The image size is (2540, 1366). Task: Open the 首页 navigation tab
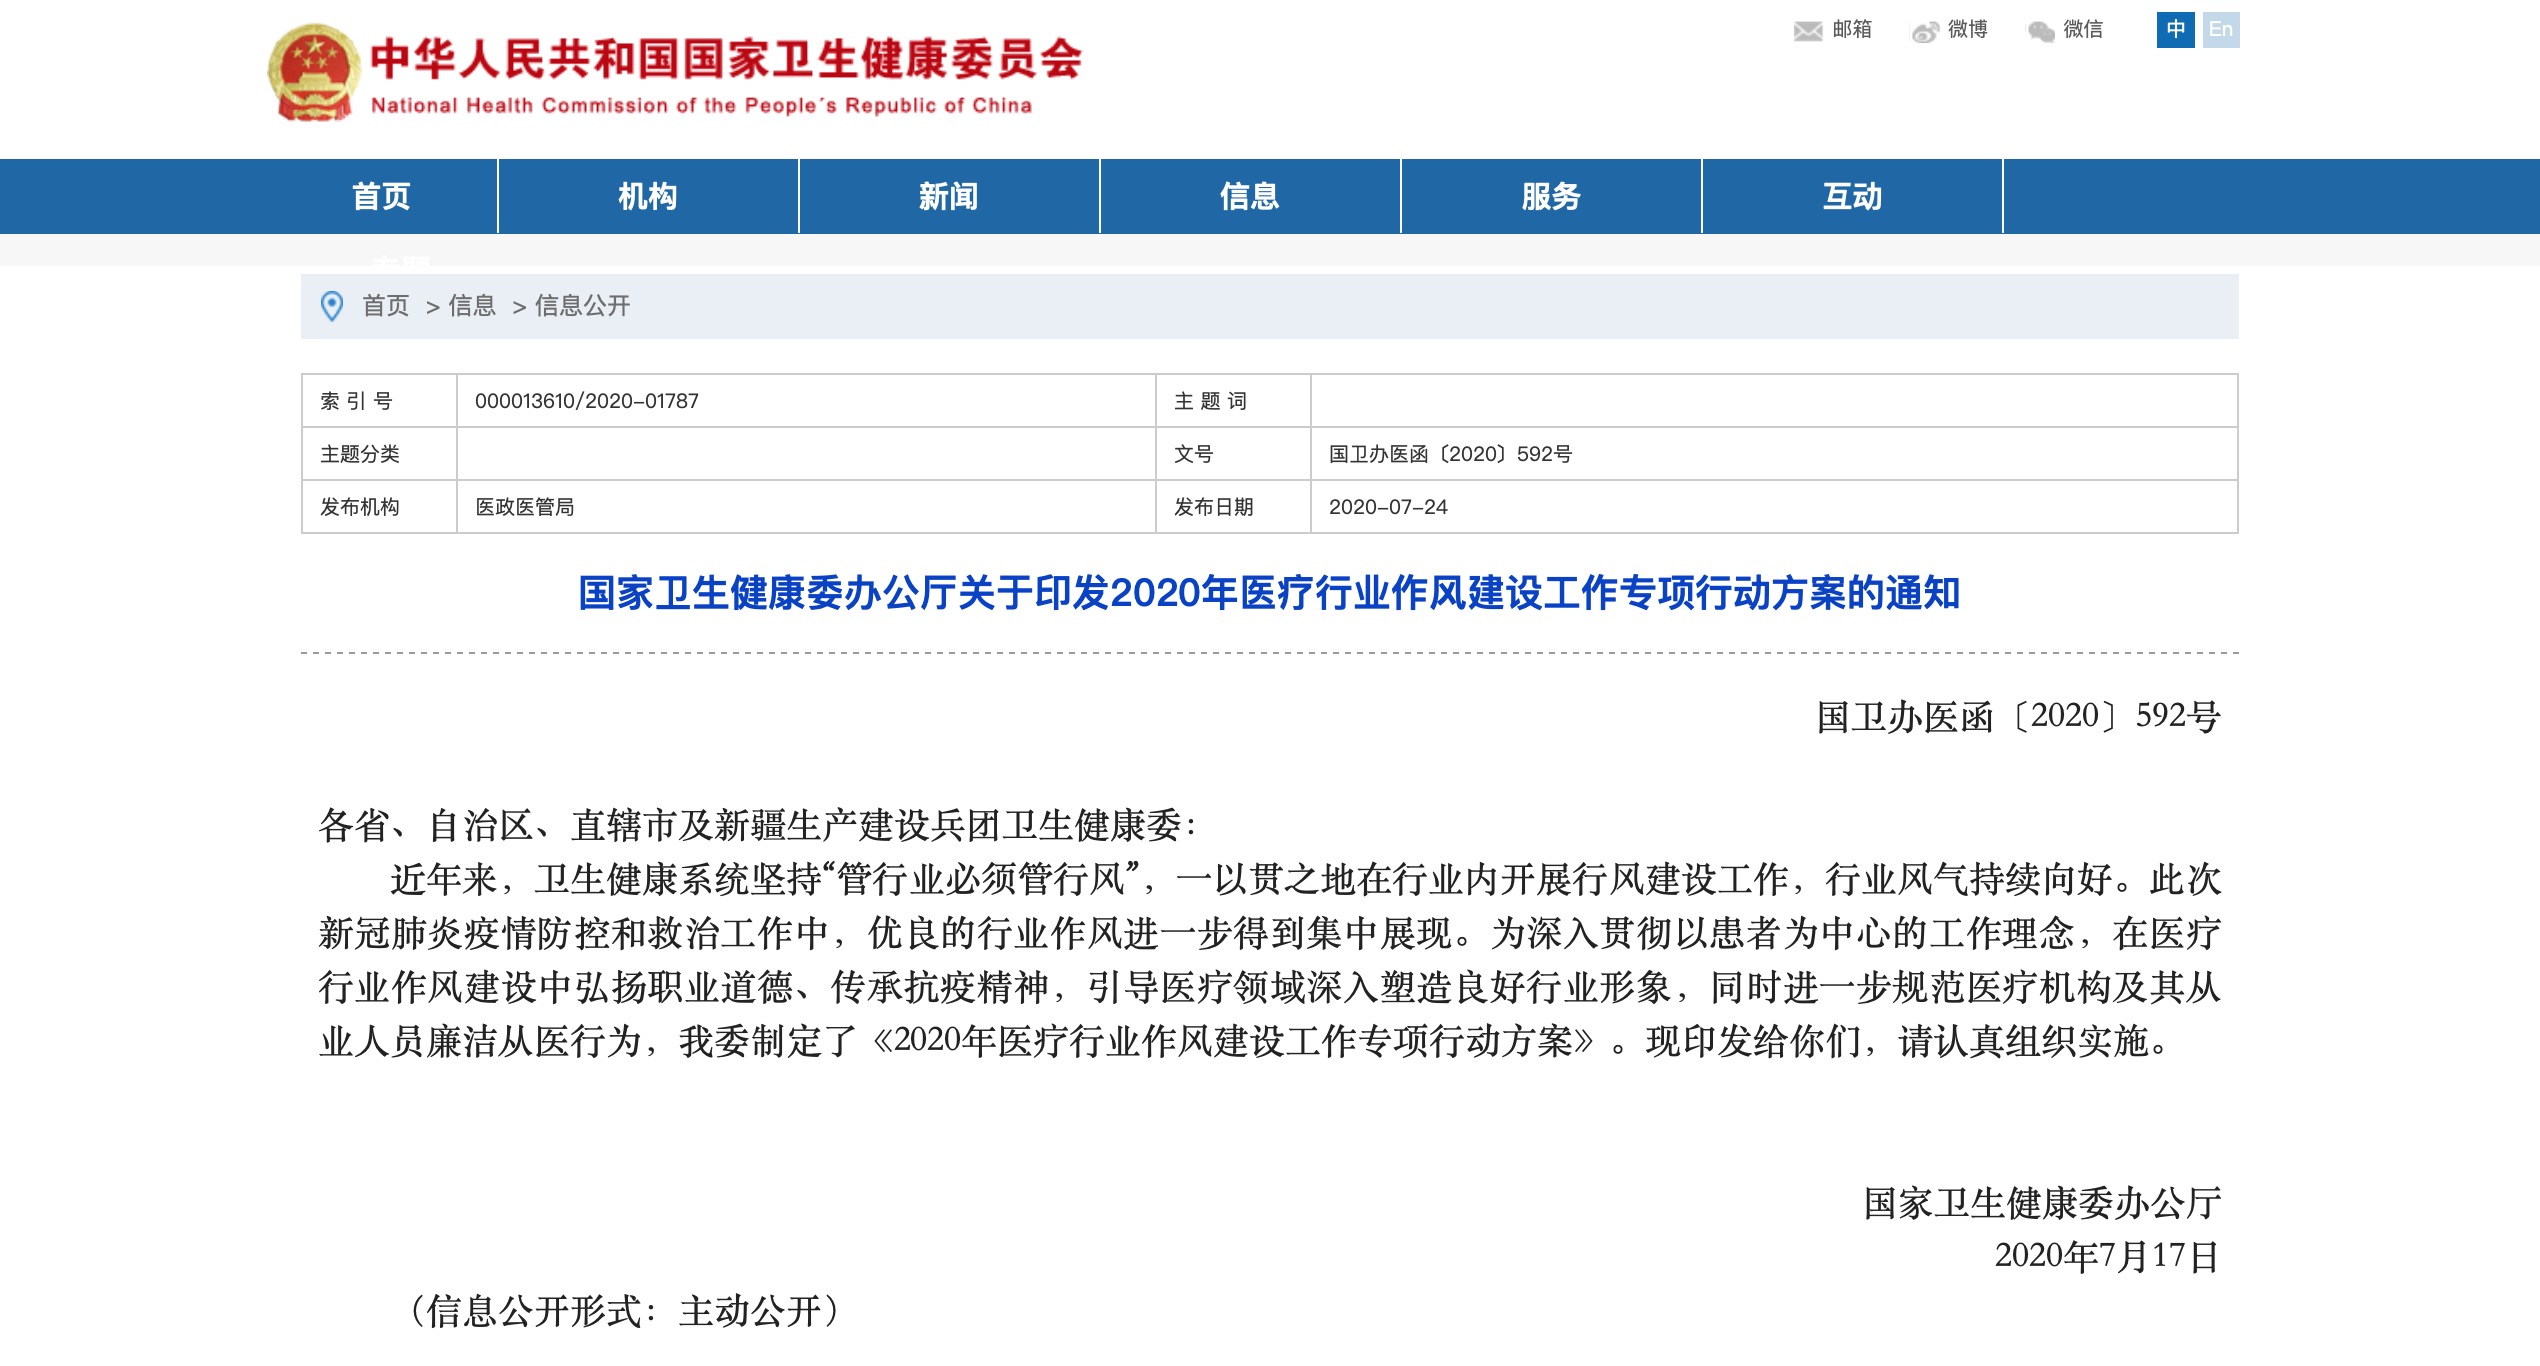pos(381,196)
